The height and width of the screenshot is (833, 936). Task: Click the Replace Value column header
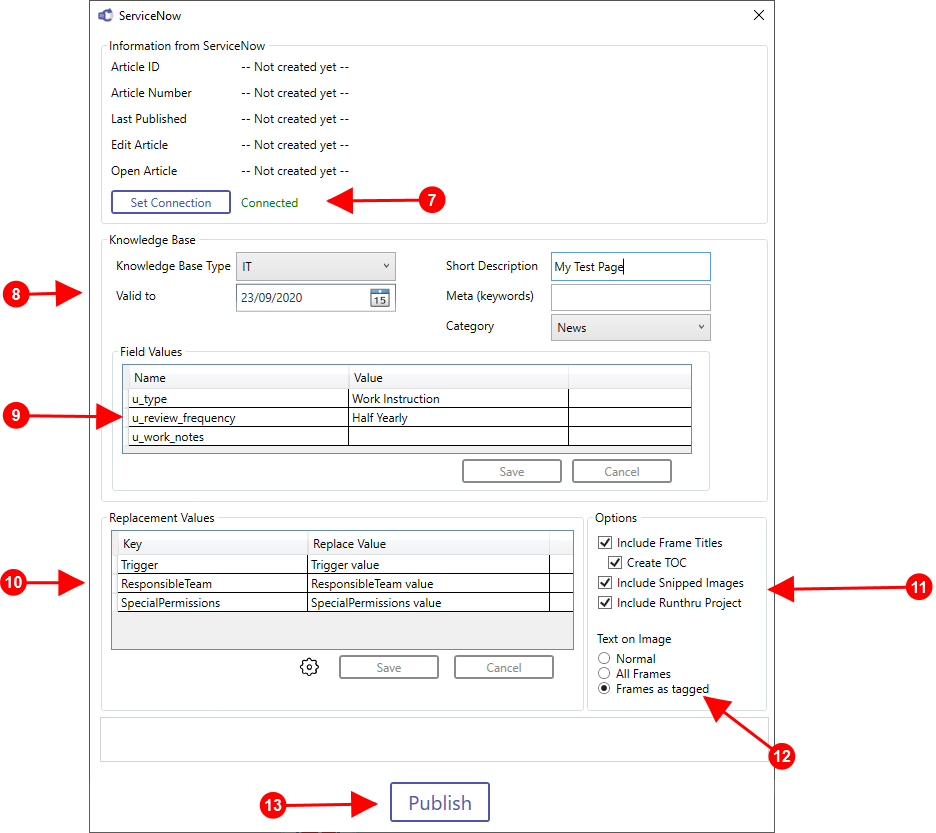click(429, 543)
